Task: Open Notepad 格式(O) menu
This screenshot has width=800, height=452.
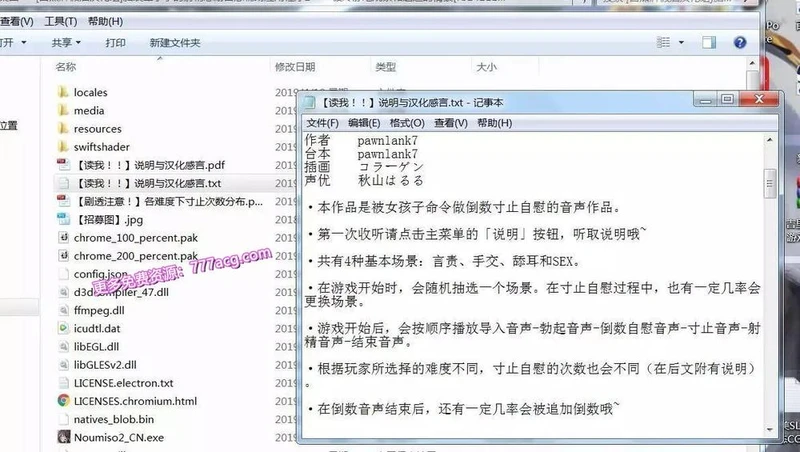Action: [407, 123]
